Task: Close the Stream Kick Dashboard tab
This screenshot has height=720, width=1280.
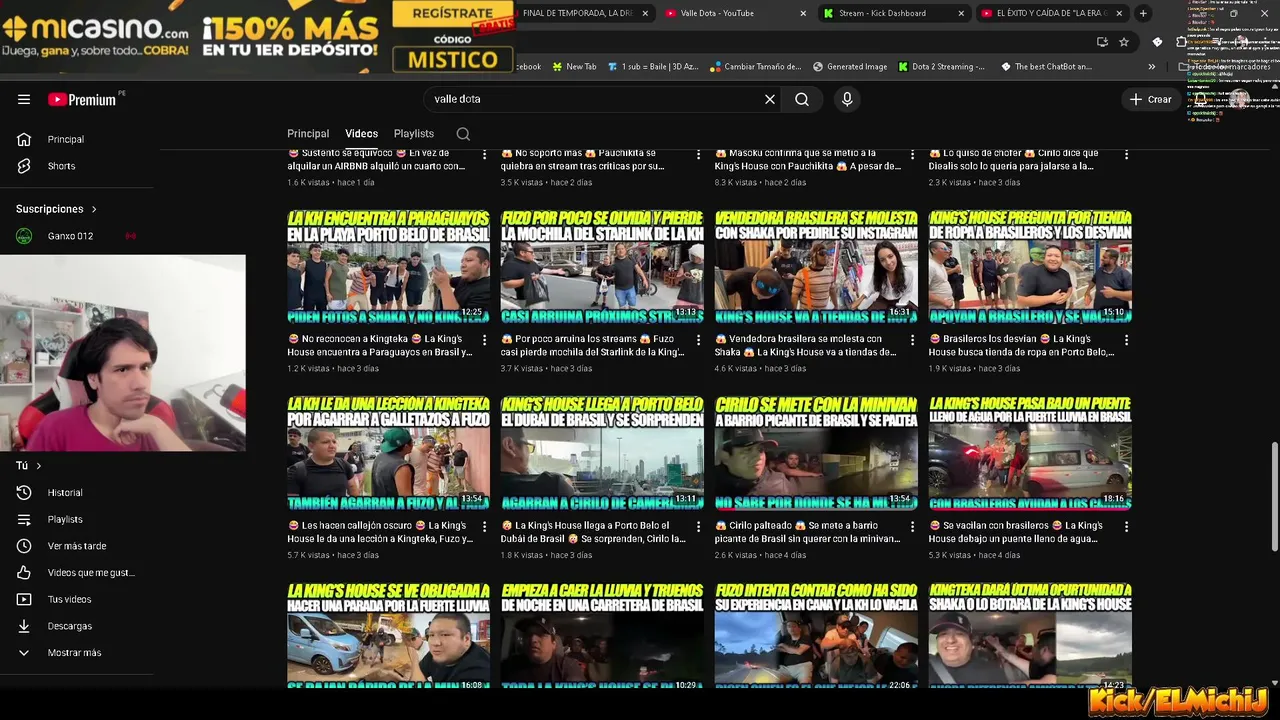Action: coord(961,13)
